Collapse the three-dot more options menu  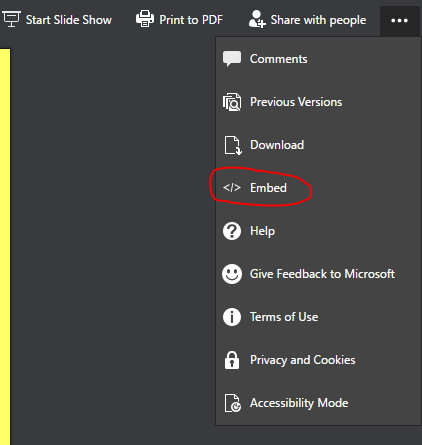click(x=399, y=21)
